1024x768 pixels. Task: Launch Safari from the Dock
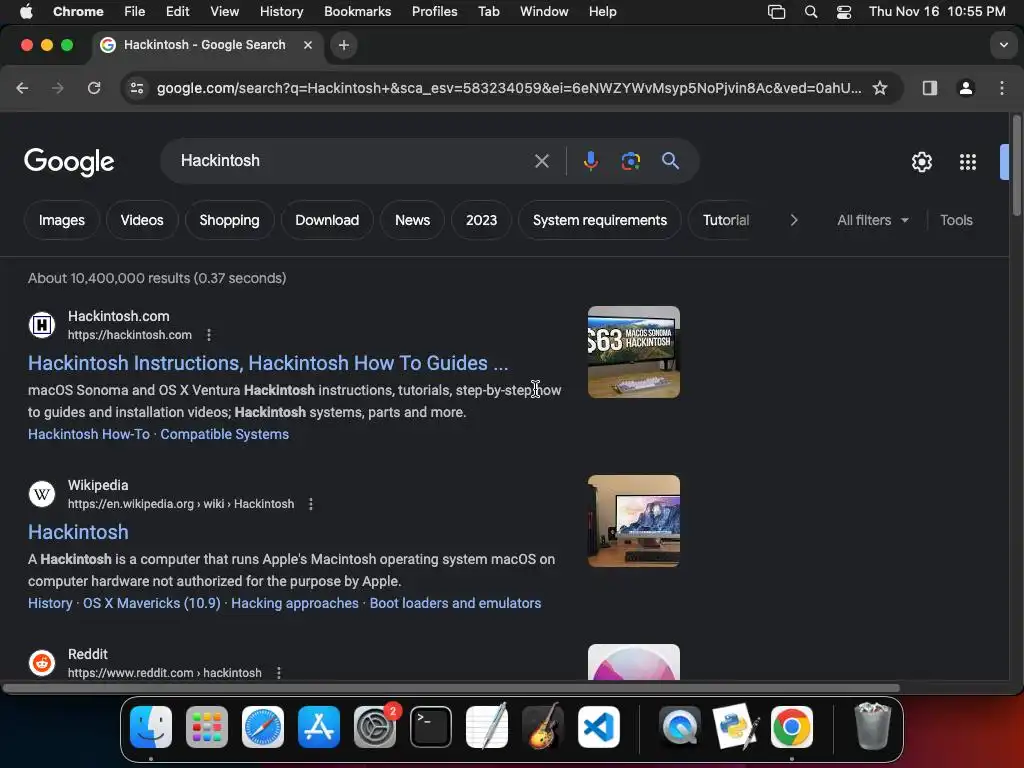point(263,727)
